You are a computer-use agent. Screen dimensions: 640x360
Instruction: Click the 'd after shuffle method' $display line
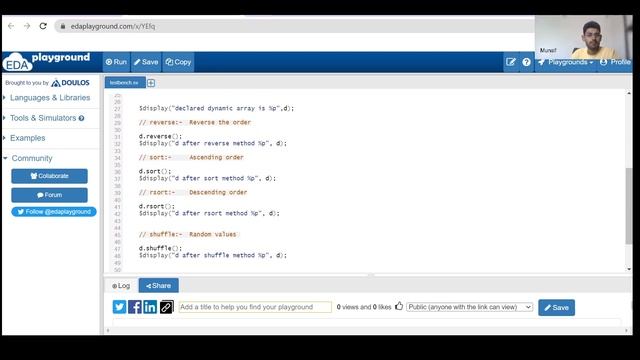(213, 256)
